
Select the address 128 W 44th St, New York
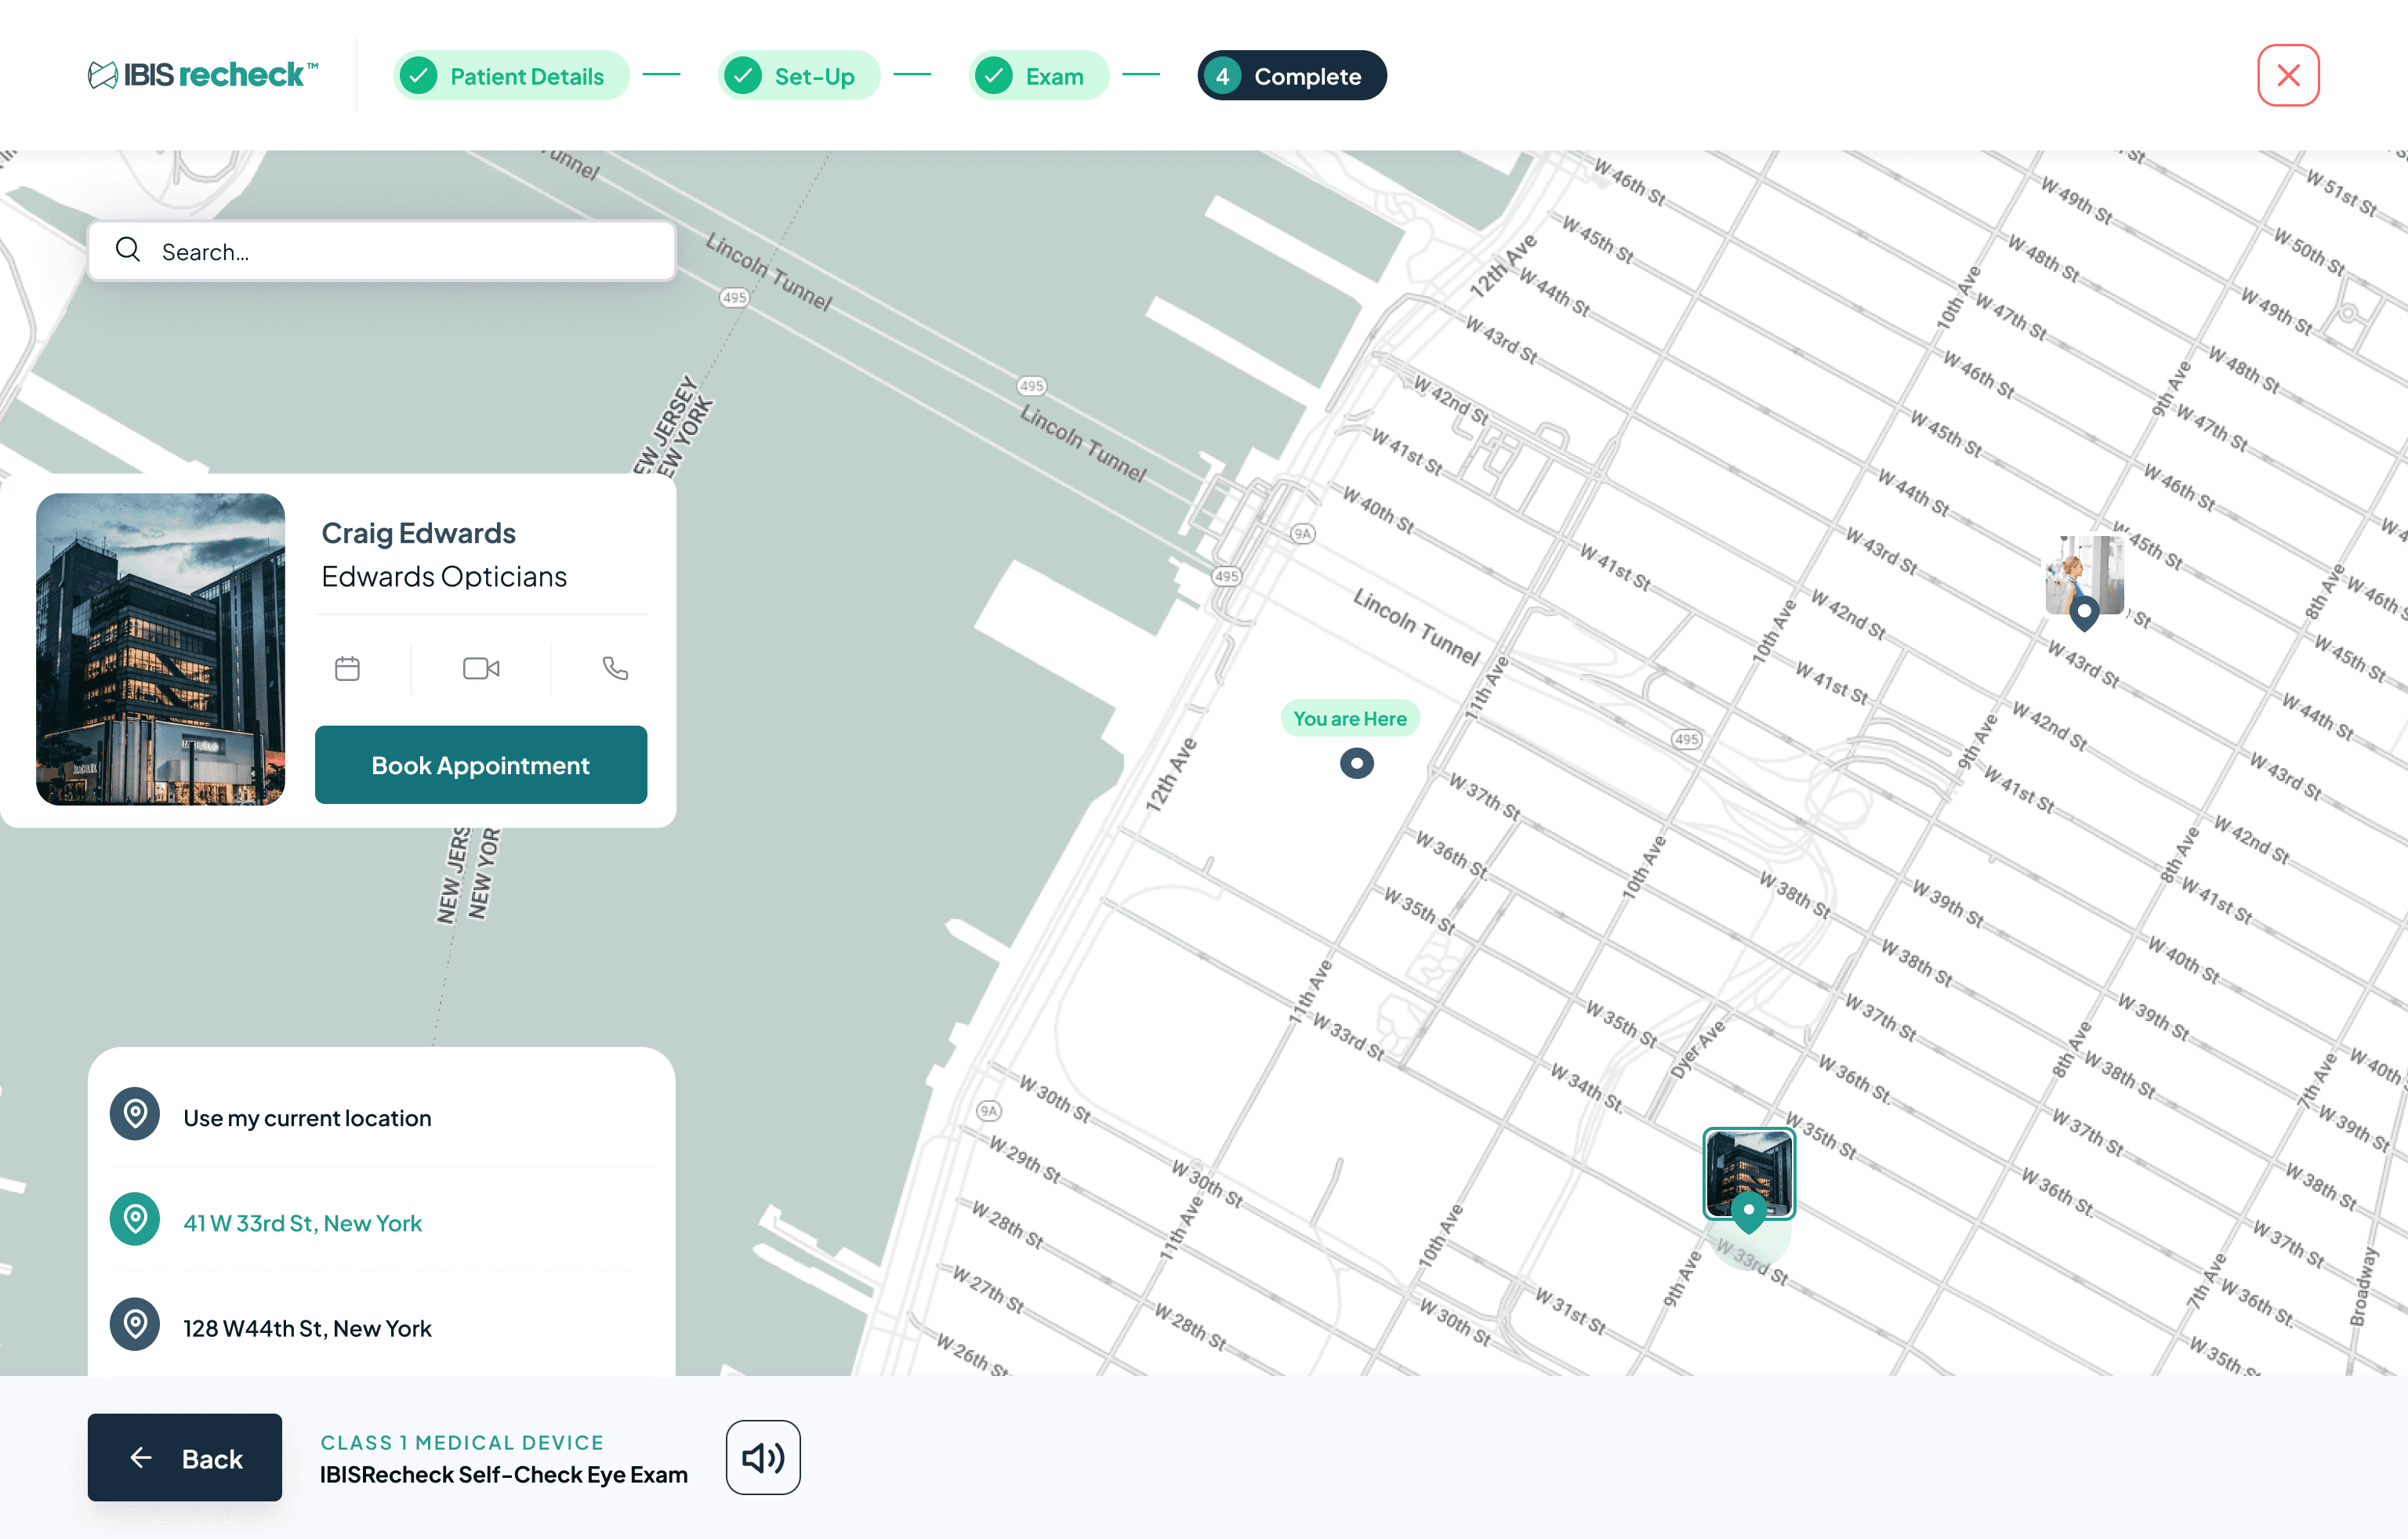(307, 1328)
